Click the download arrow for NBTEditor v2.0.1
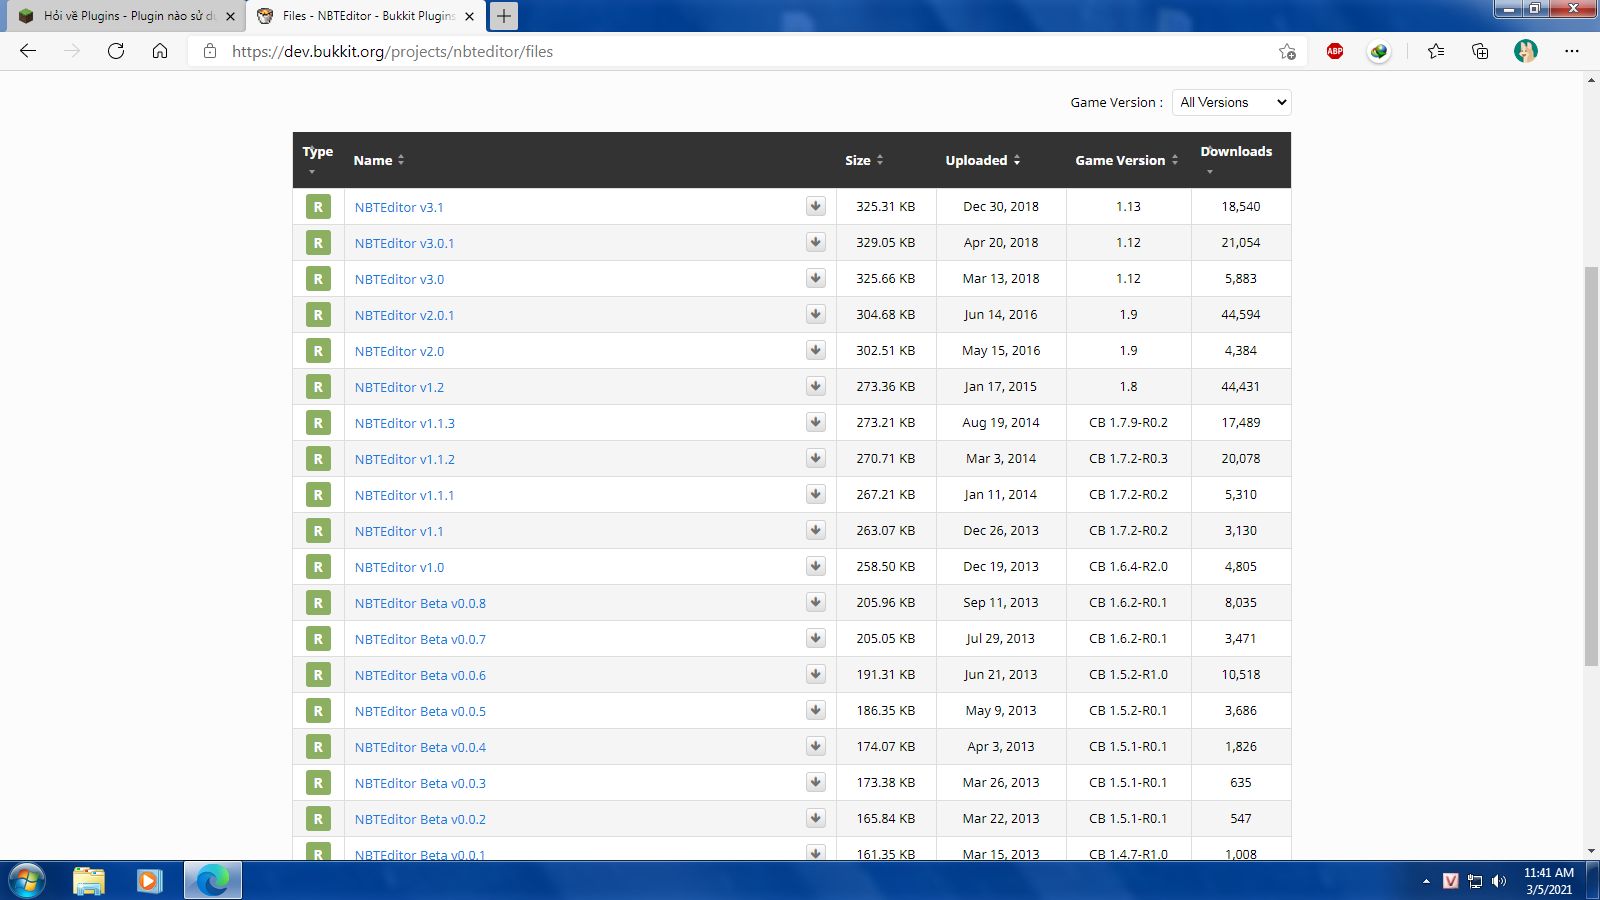Viewport: 1600px width, 900px height. coord(816,314)
